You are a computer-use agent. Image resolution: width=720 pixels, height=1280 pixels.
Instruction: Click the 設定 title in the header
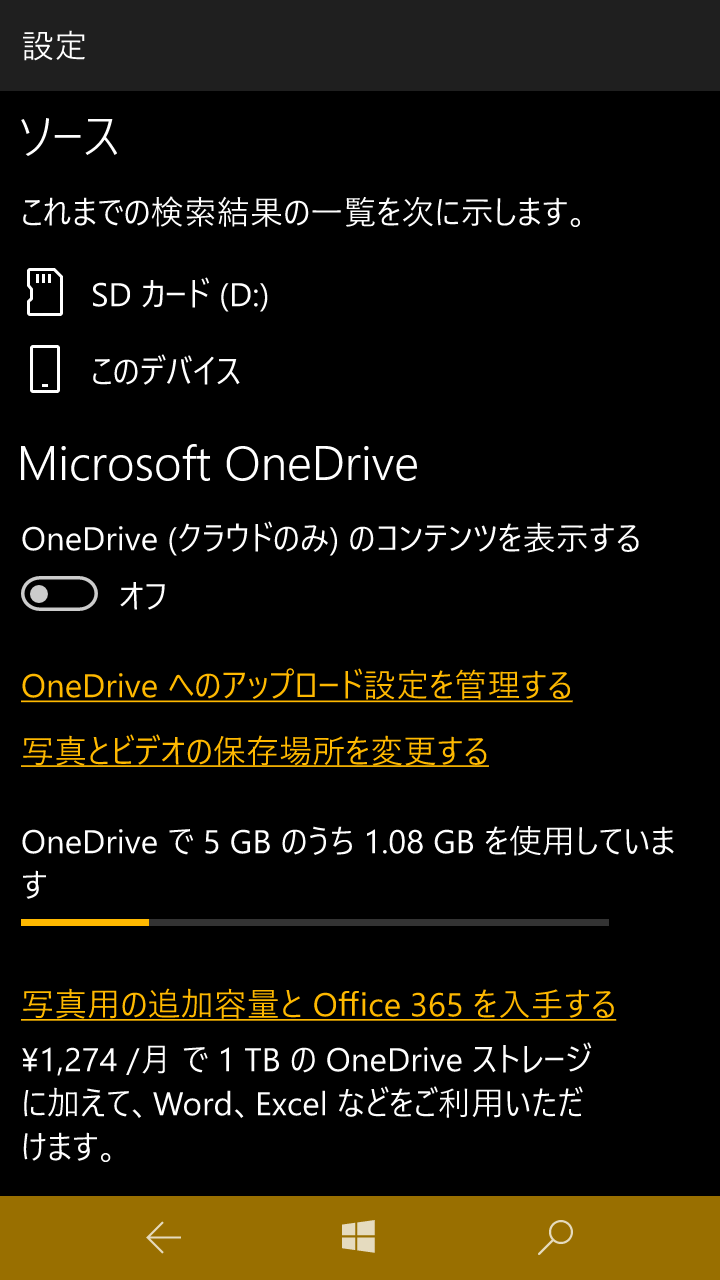[54, 46]
